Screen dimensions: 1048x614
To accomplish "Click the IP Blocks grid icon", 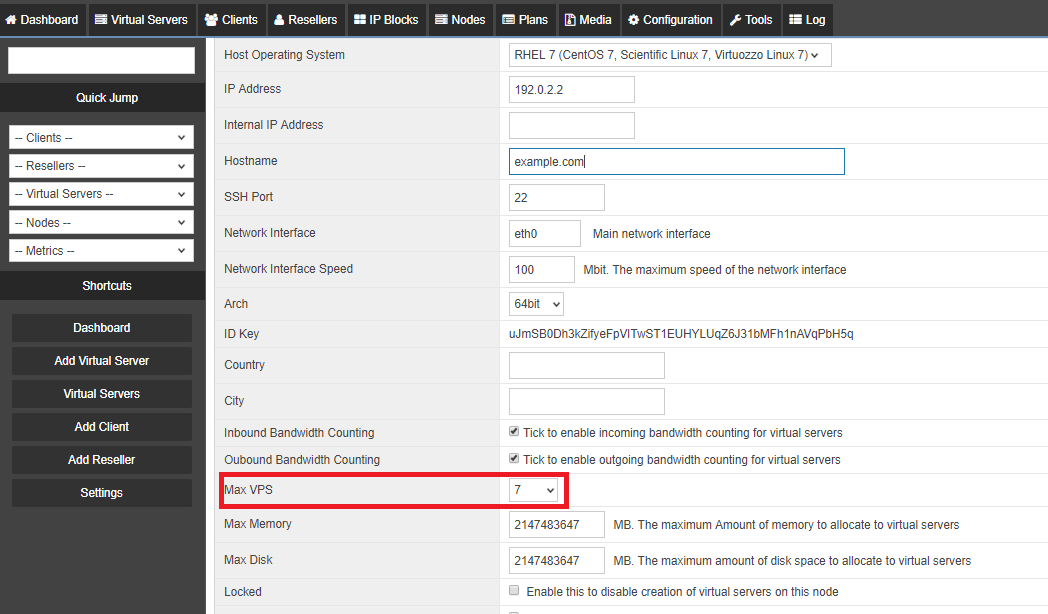I will click(360, 20).
